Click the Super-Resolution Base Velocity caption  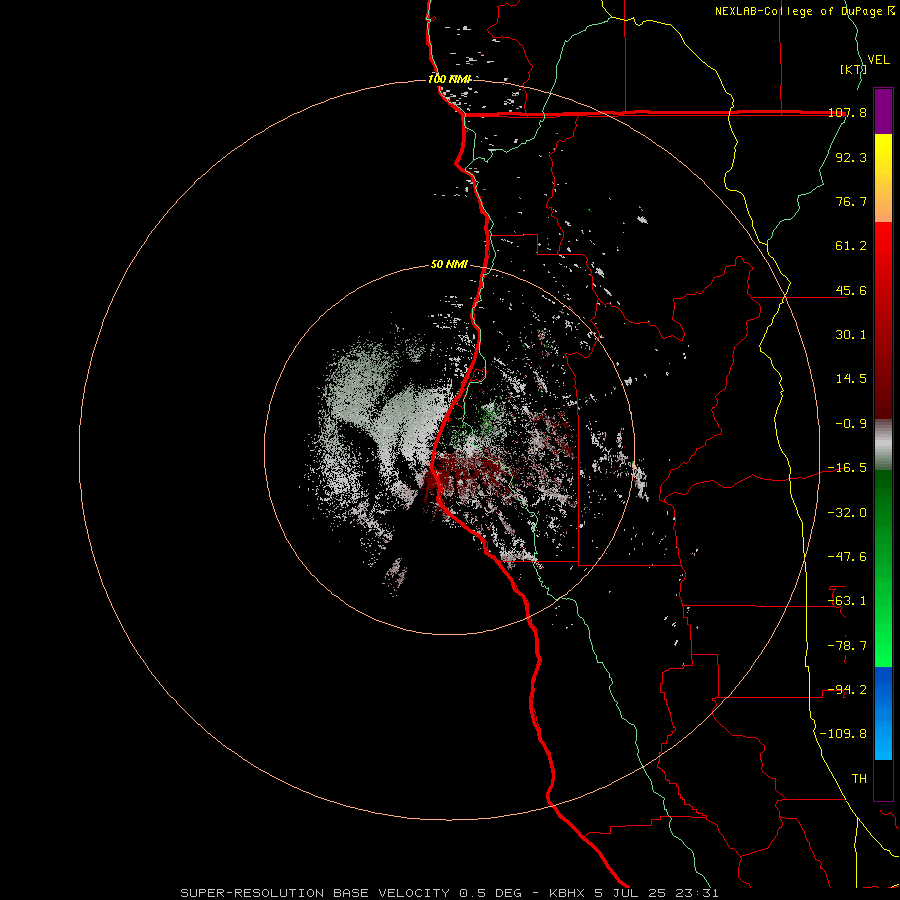pyautogui.click(x=449, y=893)
